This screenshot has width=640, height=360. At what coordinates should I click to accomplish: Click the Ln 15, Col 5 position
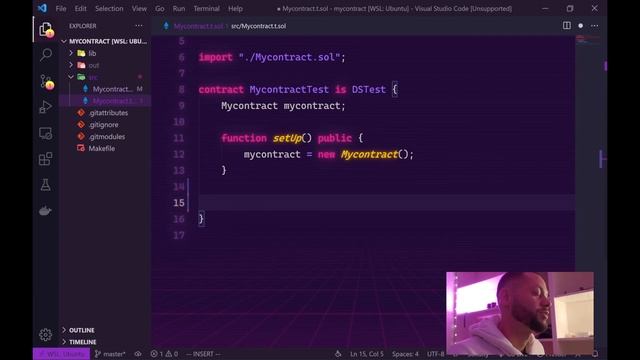click(x=367, y=354)
